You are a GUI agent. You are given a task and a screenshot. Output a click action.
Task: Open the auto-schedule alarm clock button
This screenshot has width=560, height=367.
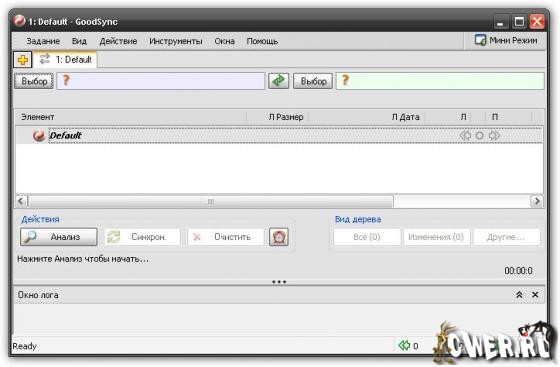click(279, 237)
